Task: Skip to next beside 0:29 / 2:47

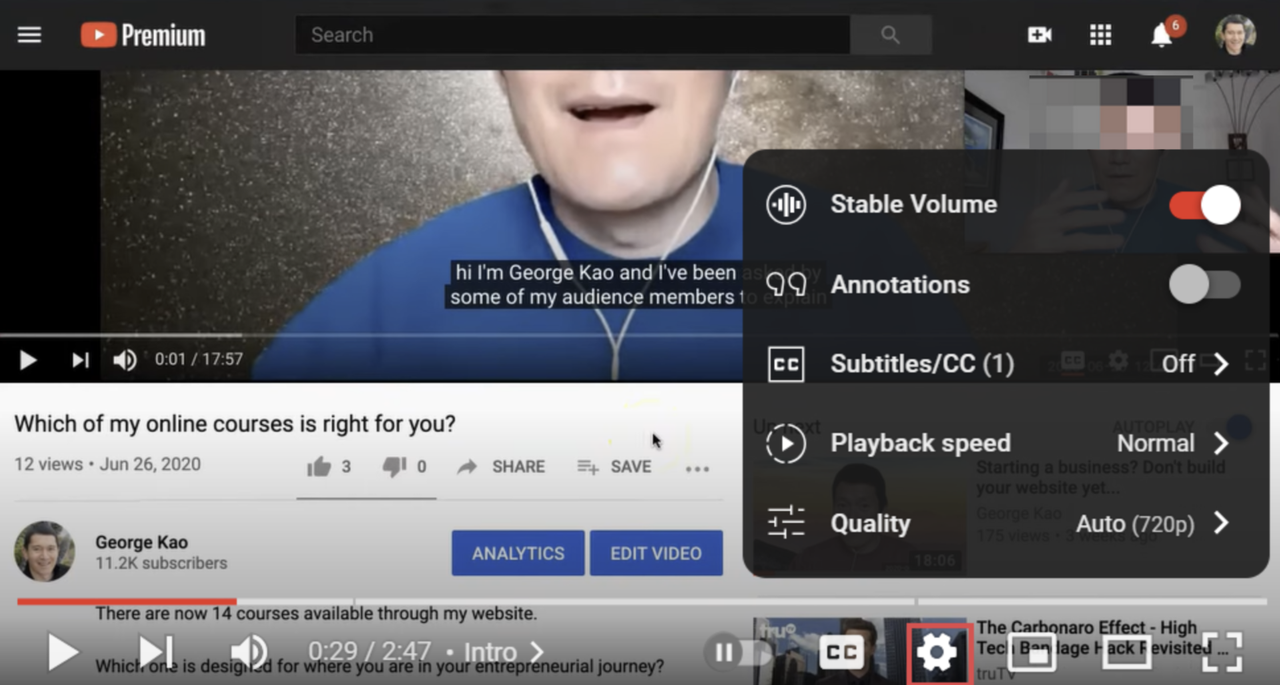Action: (156, 653)
